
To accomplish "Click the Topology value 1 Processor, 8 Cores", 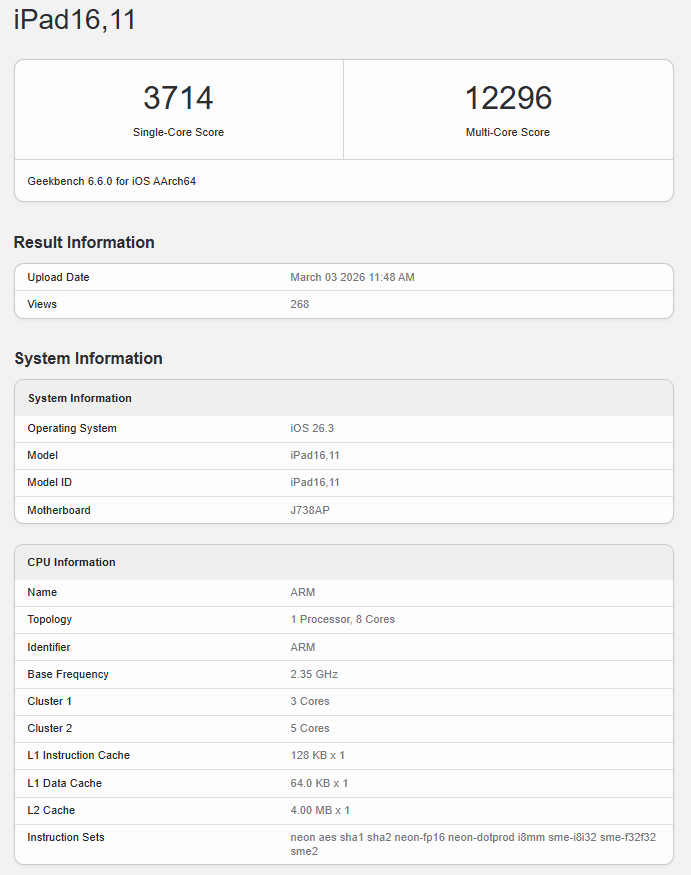I will (342, 619).
